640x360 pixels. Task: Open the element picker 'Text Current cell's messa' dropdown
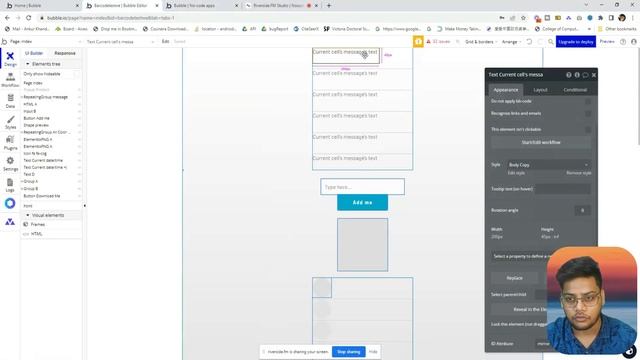(x=120, y=42)
